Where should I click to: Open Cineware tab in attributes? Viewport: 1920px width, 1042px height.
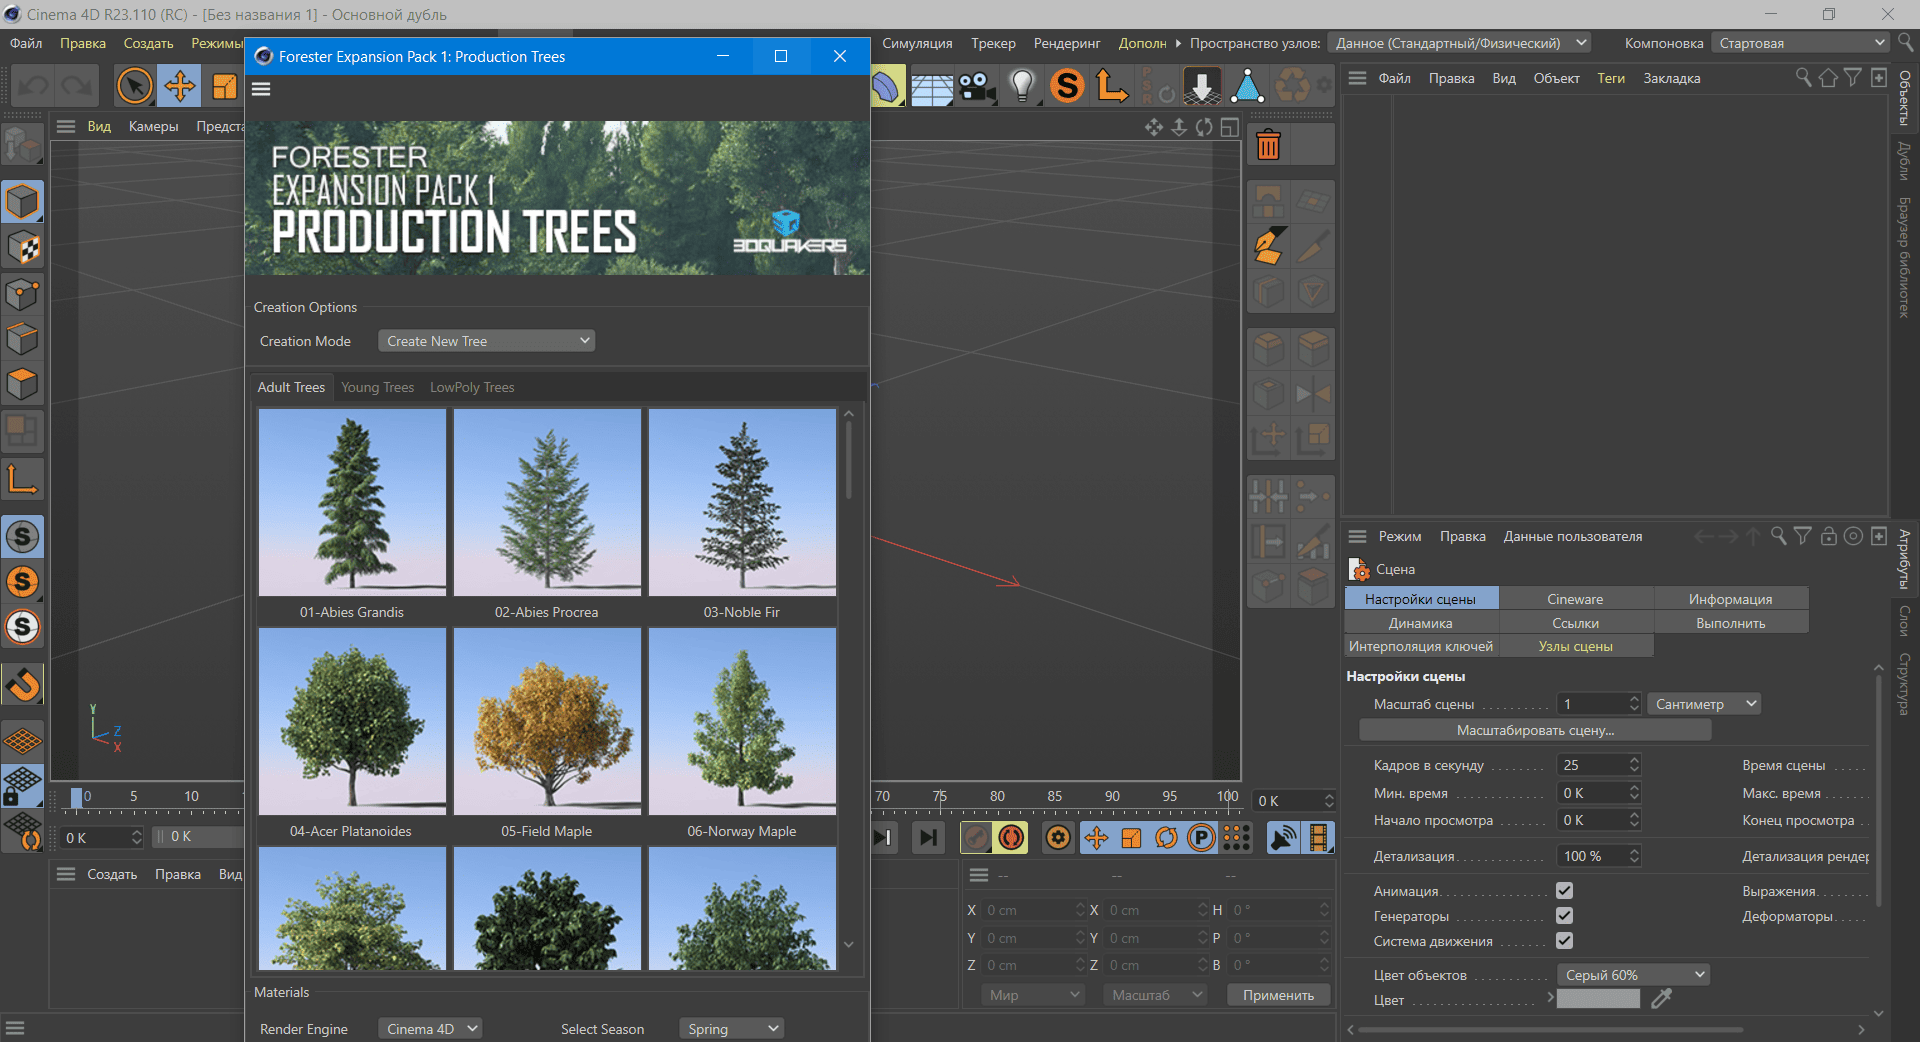(x=1575, y=599)
